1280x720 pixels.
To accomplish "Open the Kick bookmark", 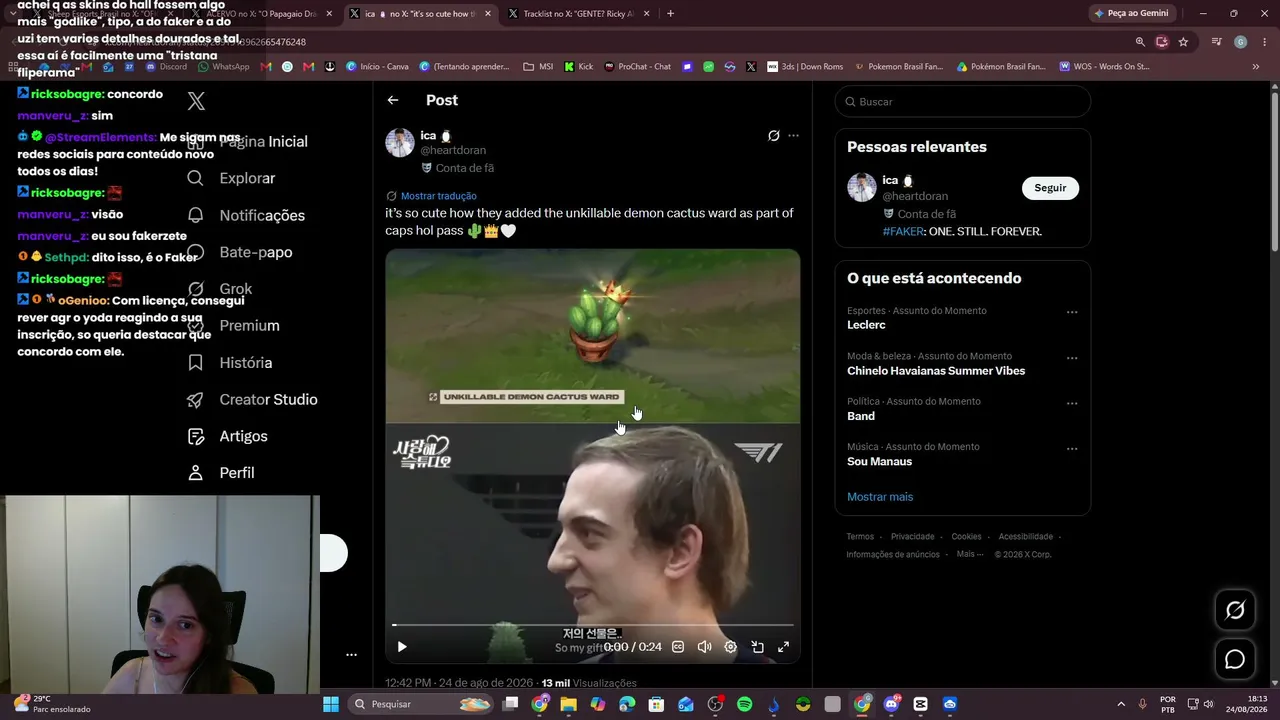I will [x=578, y=67].
